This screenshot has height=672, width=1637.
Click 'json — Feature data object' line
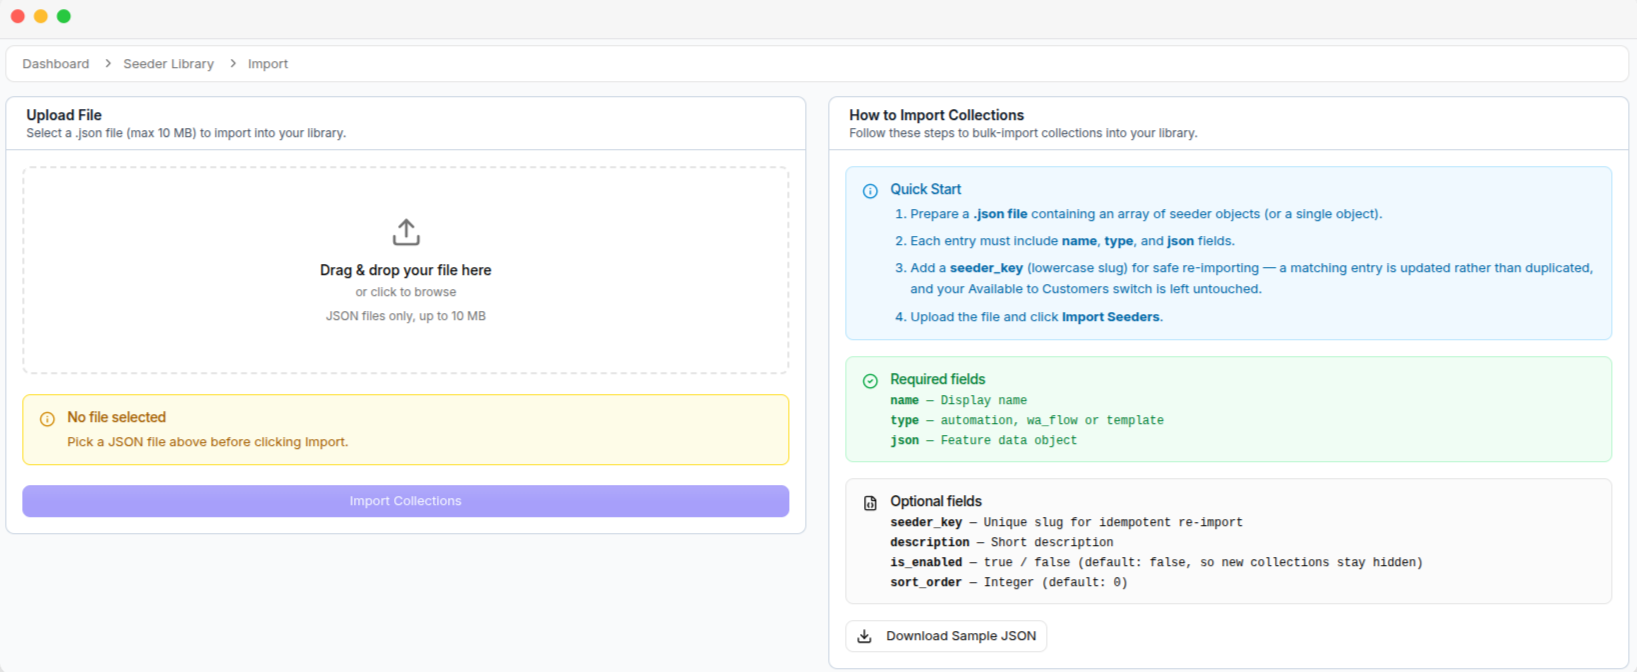coord(983,440)
